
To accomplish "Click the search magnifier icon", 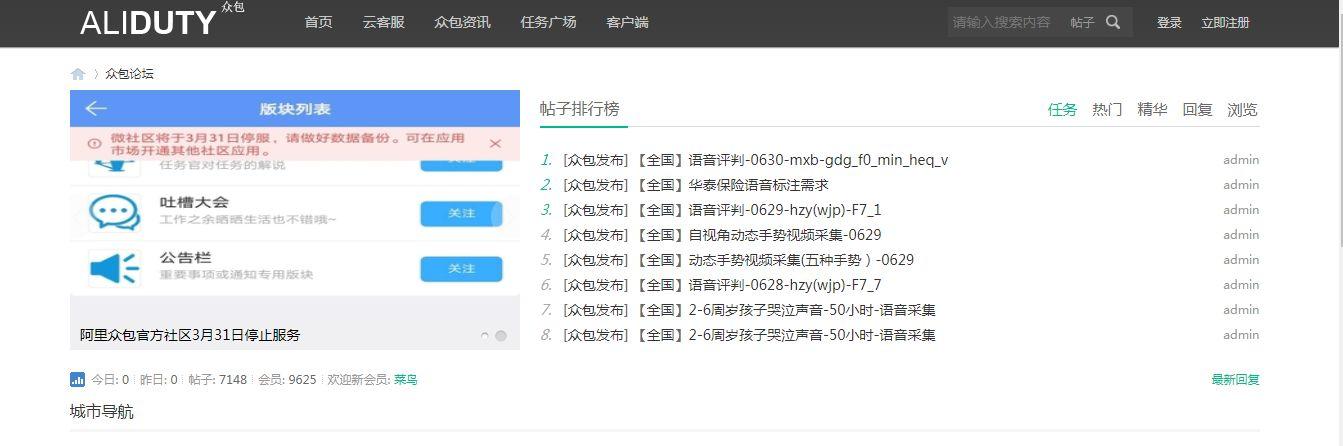I will (x=1113, y=22).
